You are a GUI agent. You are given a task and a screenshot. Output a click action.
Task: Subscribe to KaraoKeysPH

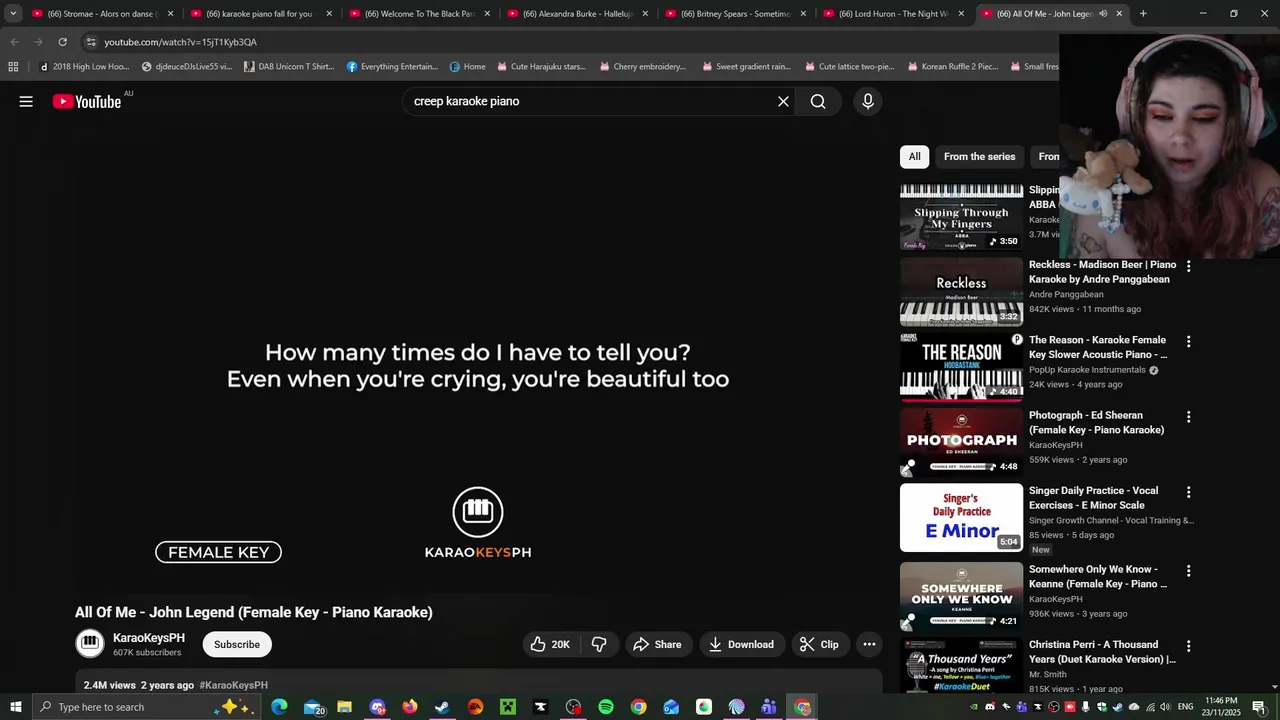tap(237, 644)
